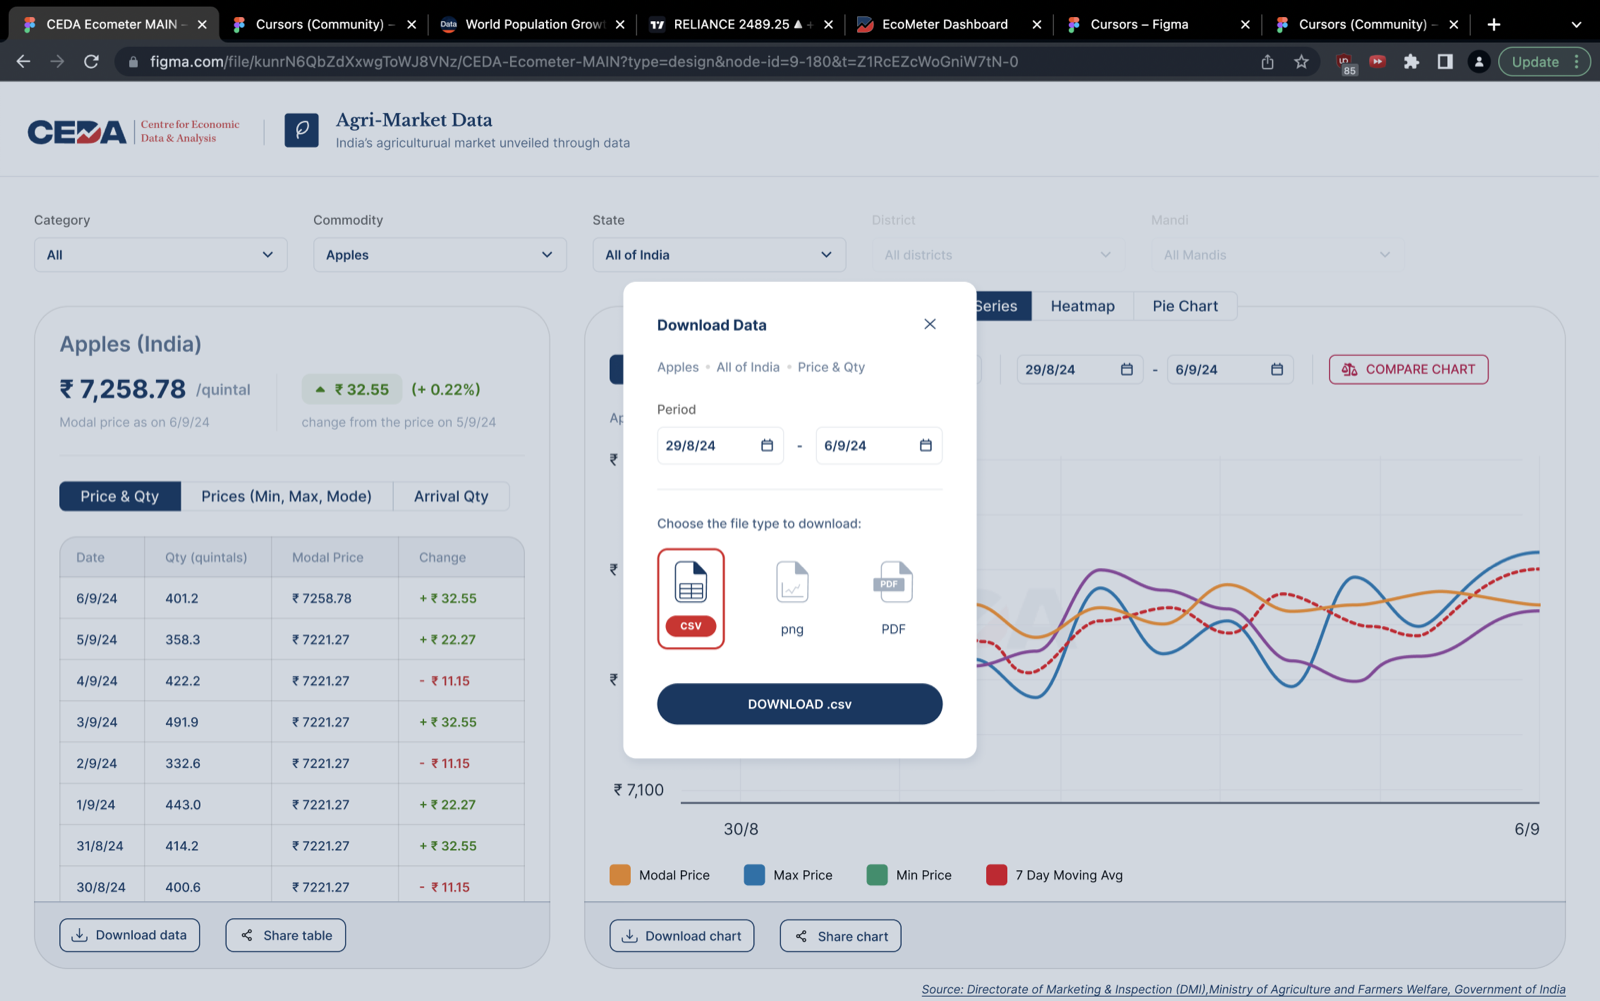Click the Share chart button

click(840, 936)
